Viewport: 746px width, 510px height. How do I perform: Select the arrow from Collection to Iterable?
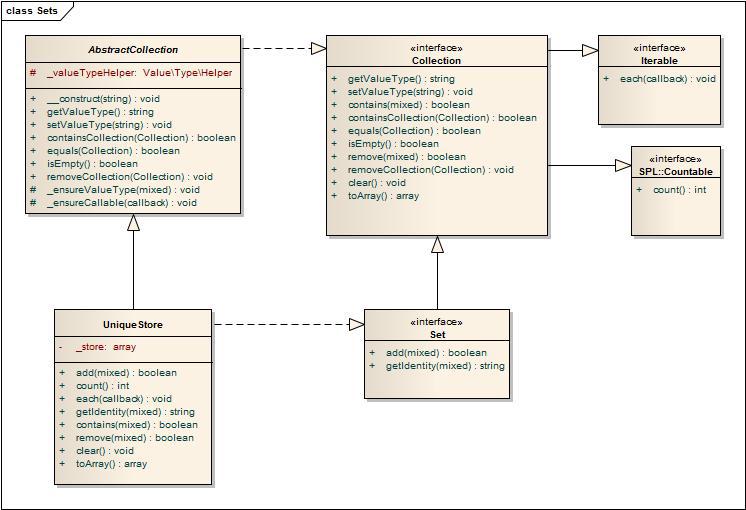pyautogui.click(x=573, y=50)
